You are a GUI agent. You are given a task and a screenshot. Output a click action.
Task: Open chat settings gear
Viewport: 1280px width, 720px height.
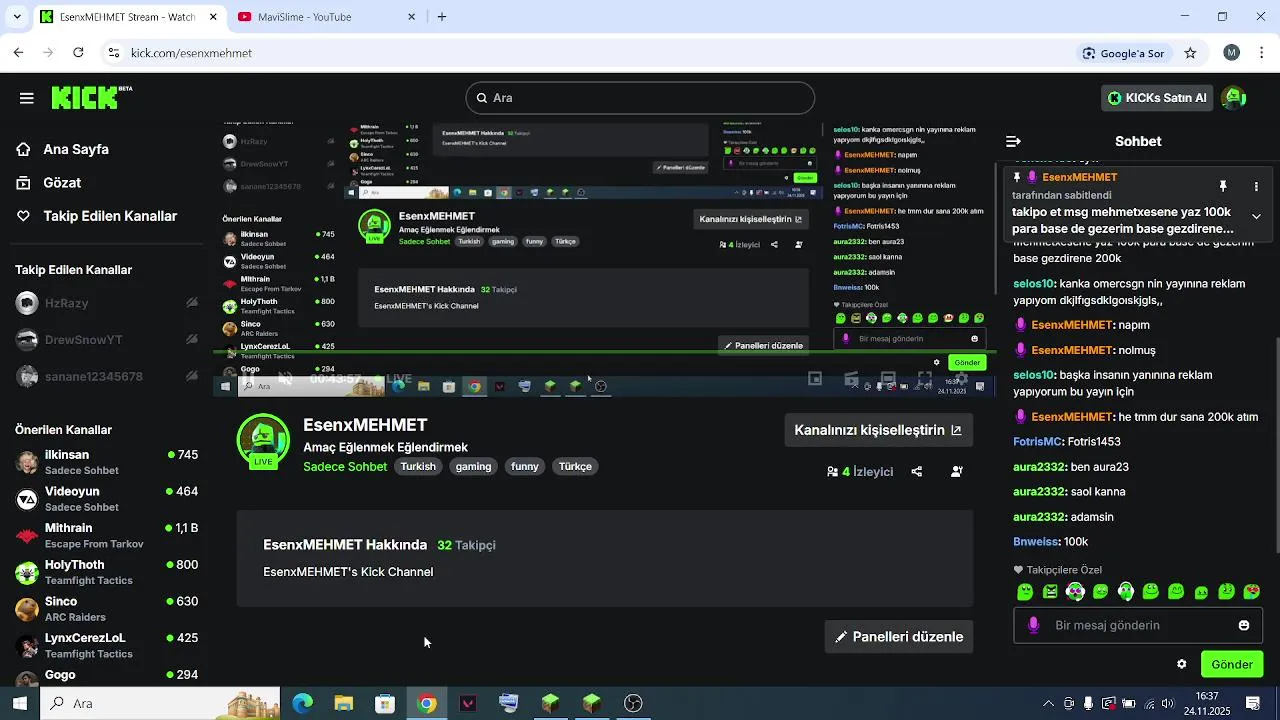click(1181, 664)
